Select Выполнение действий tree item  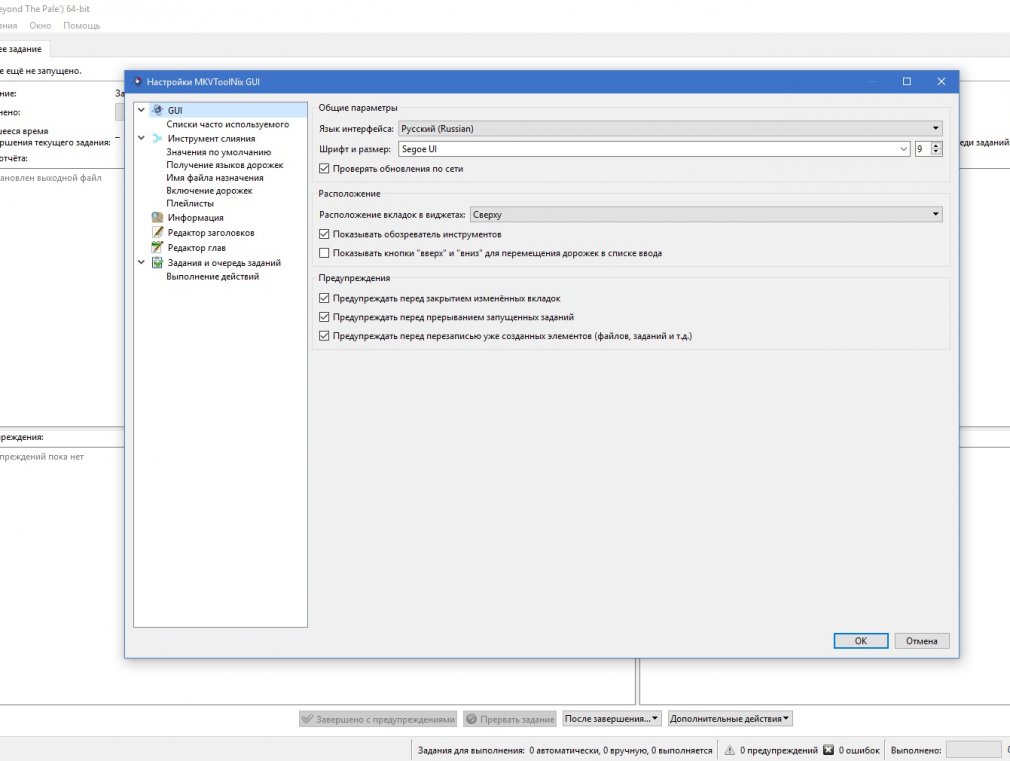[x=213, y=276]
